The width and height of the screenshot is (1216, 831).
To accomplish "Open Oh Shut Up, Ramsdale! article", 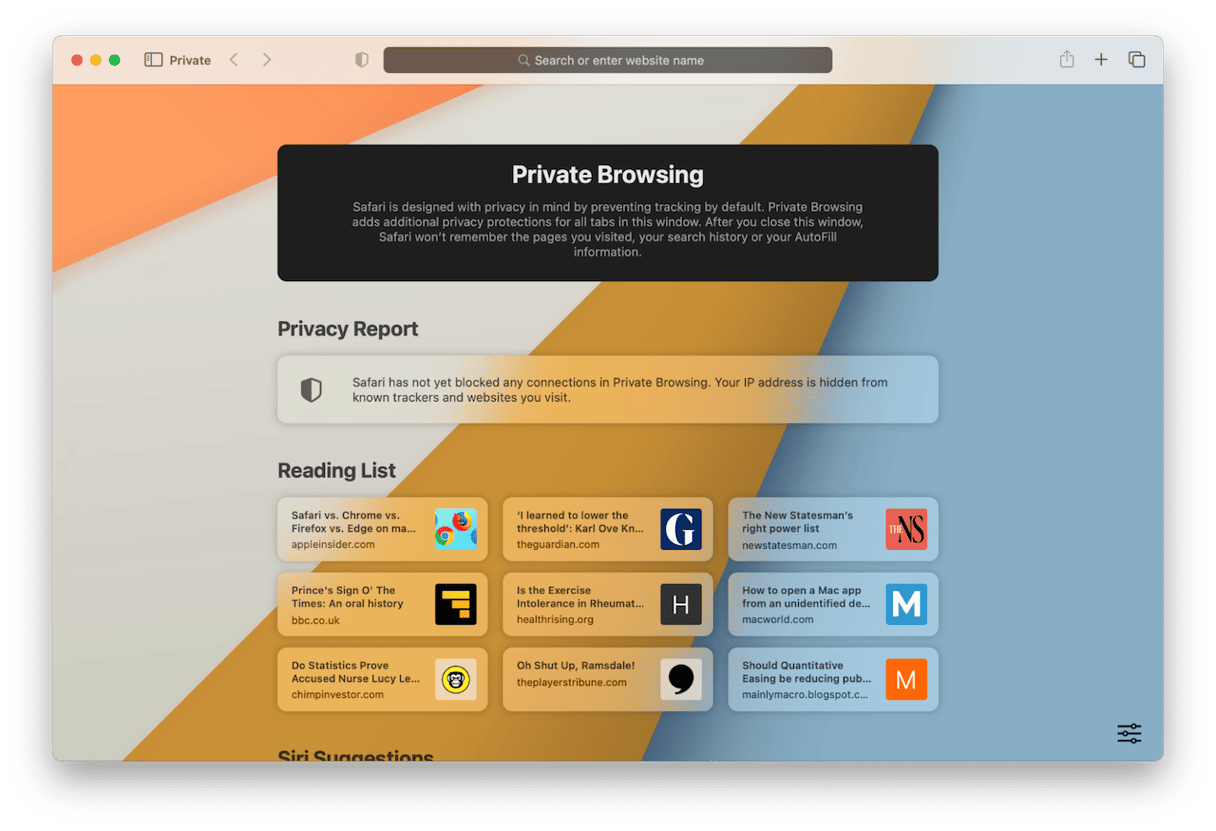I will point(580,679).
